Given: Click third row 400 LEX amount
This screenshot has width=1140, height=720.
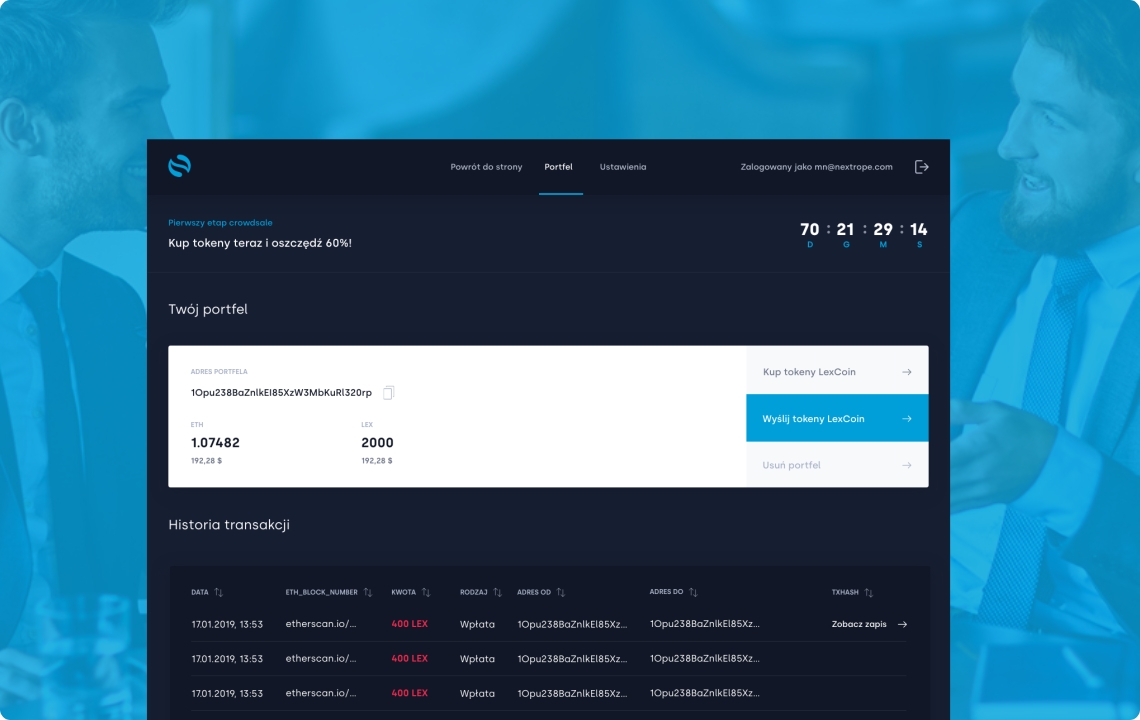Looking at the screenshot, I should (x=409, y=693).
